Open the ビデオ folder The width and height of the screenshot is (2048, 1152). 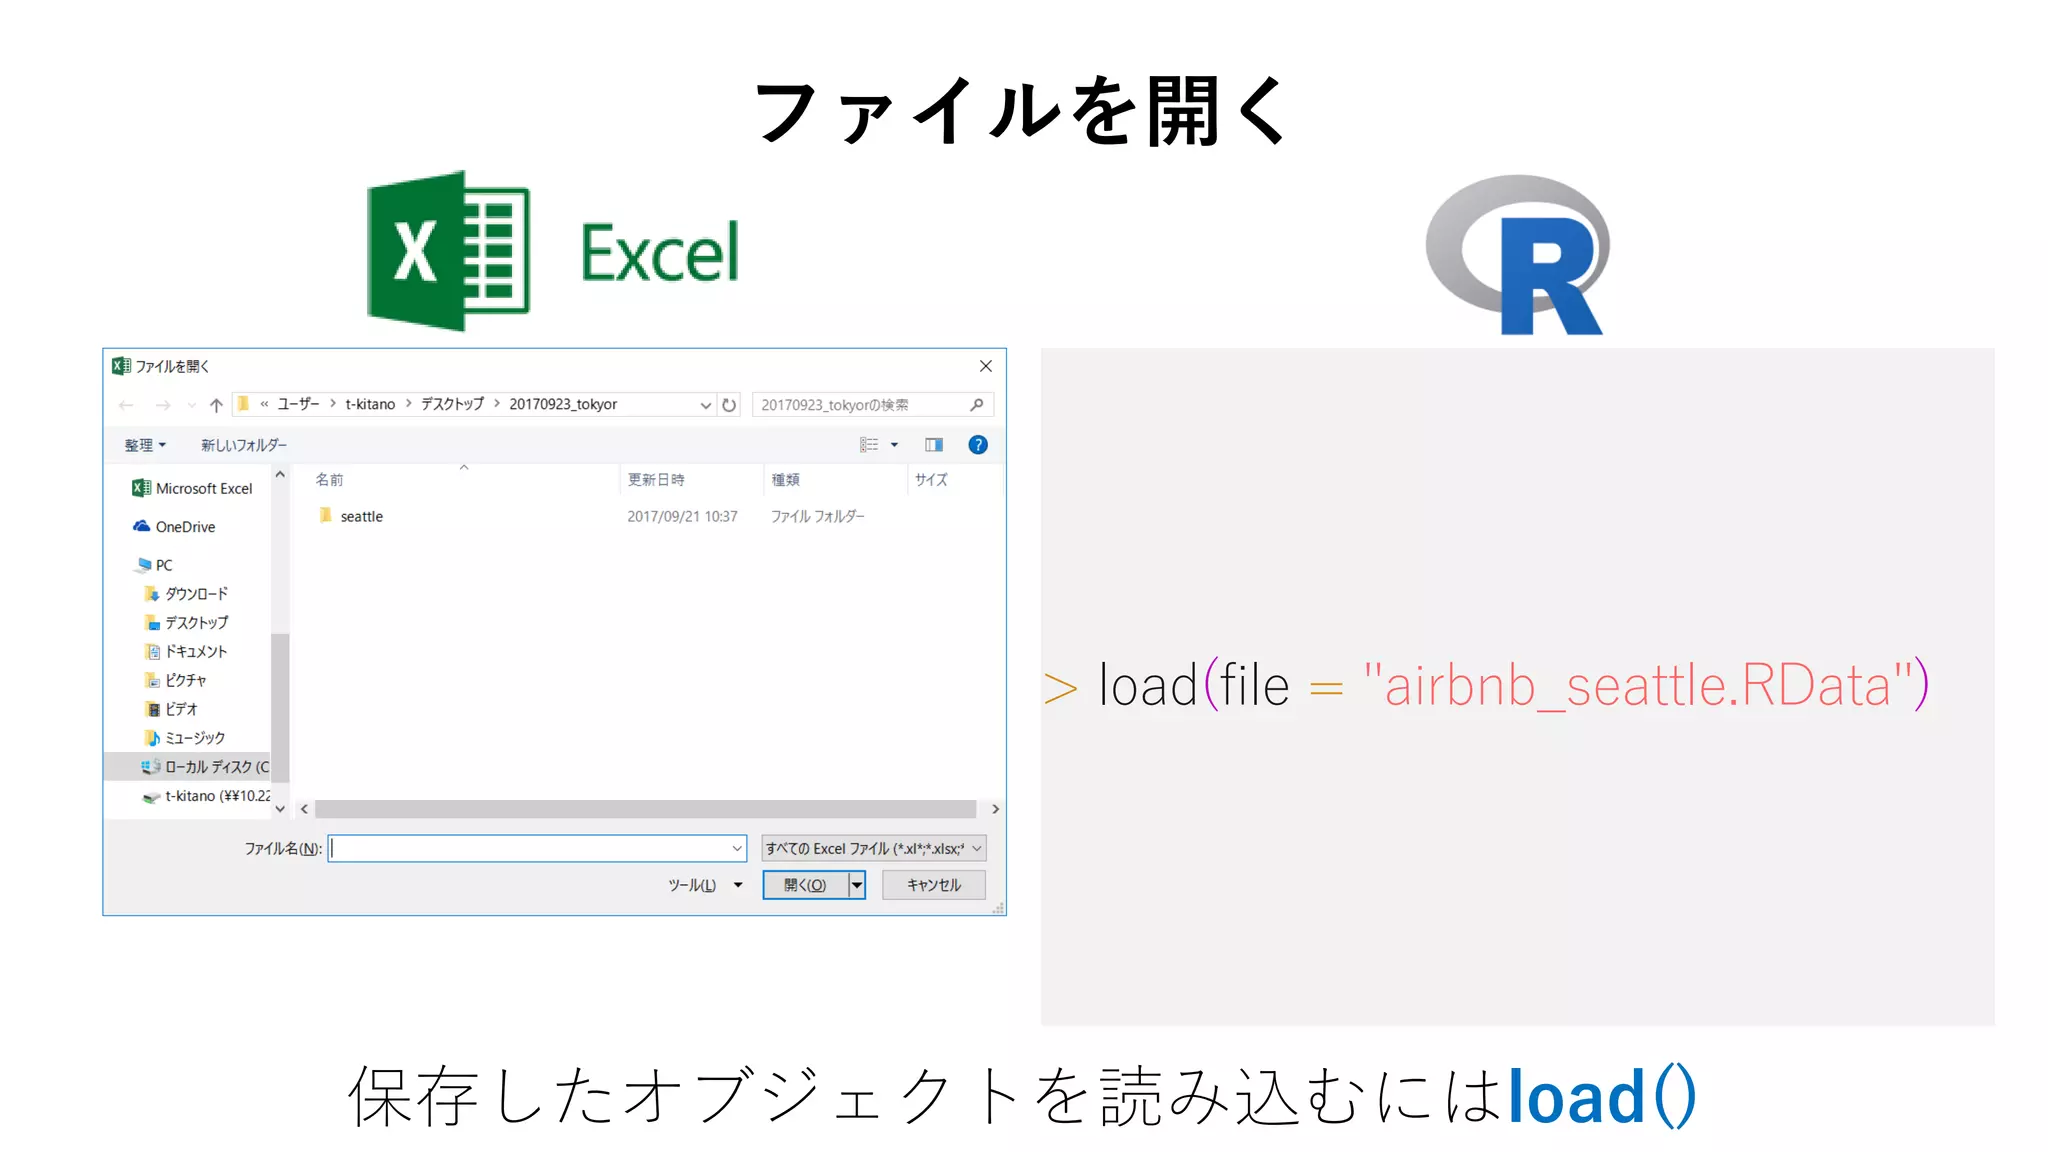(x=171, y=709)
